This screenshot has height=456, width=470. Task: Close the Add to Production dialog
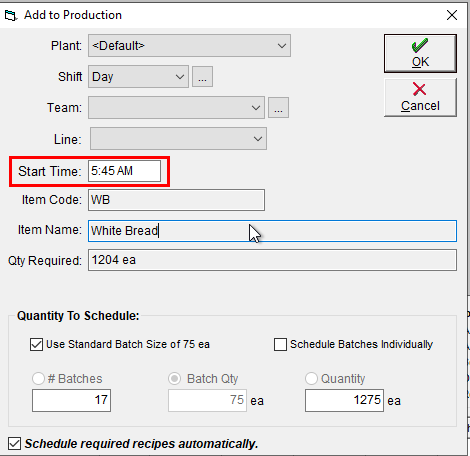click(452, 15)
